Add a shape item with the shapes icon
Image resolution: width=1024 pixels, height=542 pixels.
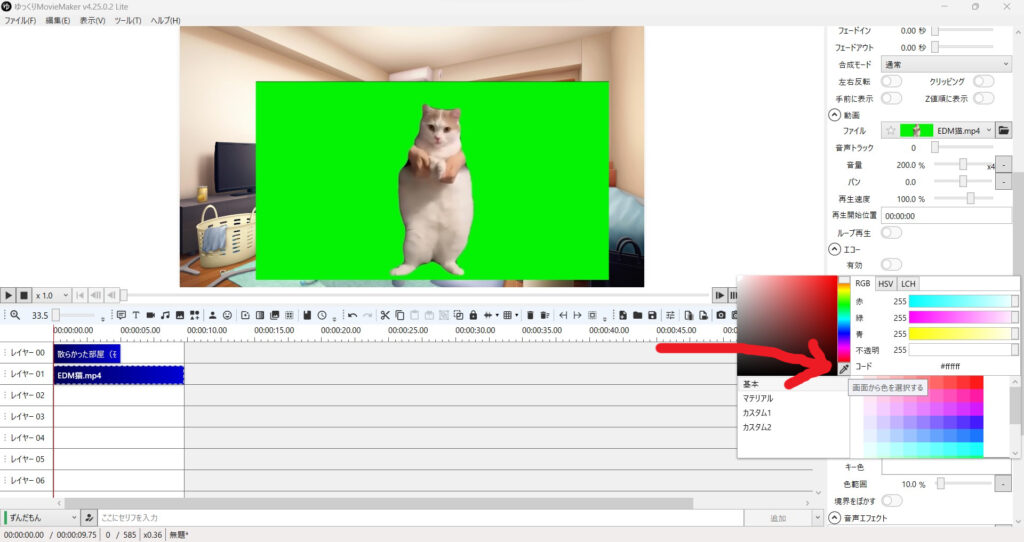[195, 315]
